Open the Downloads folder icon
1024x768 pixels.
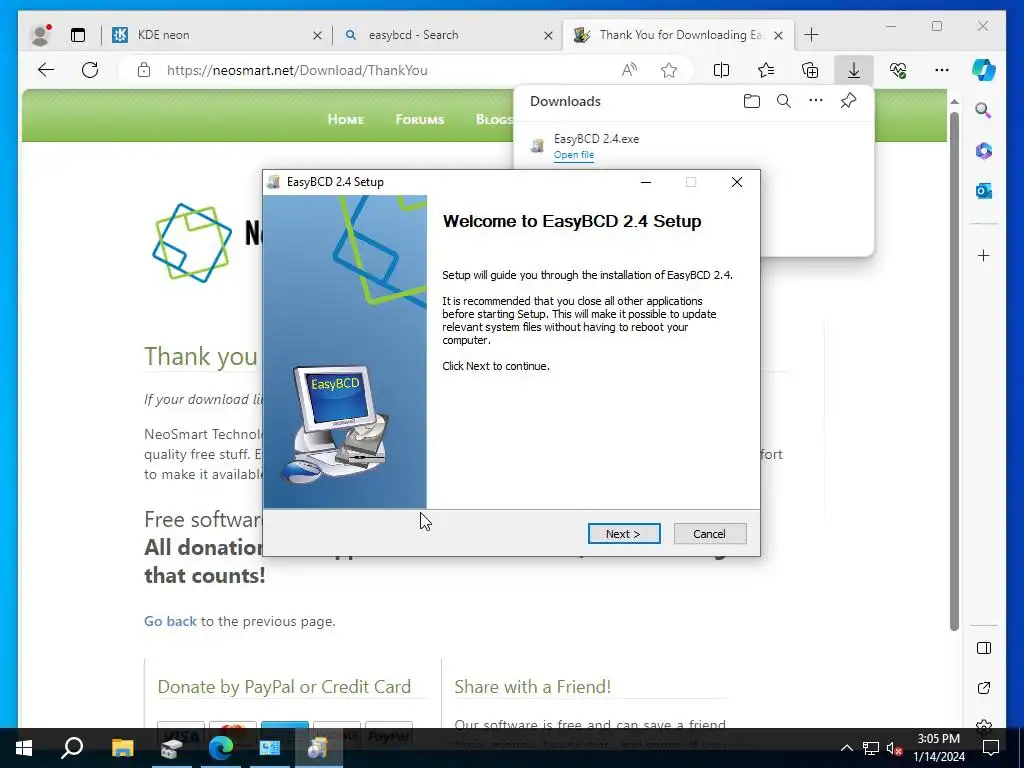click(x=752, y=101)
